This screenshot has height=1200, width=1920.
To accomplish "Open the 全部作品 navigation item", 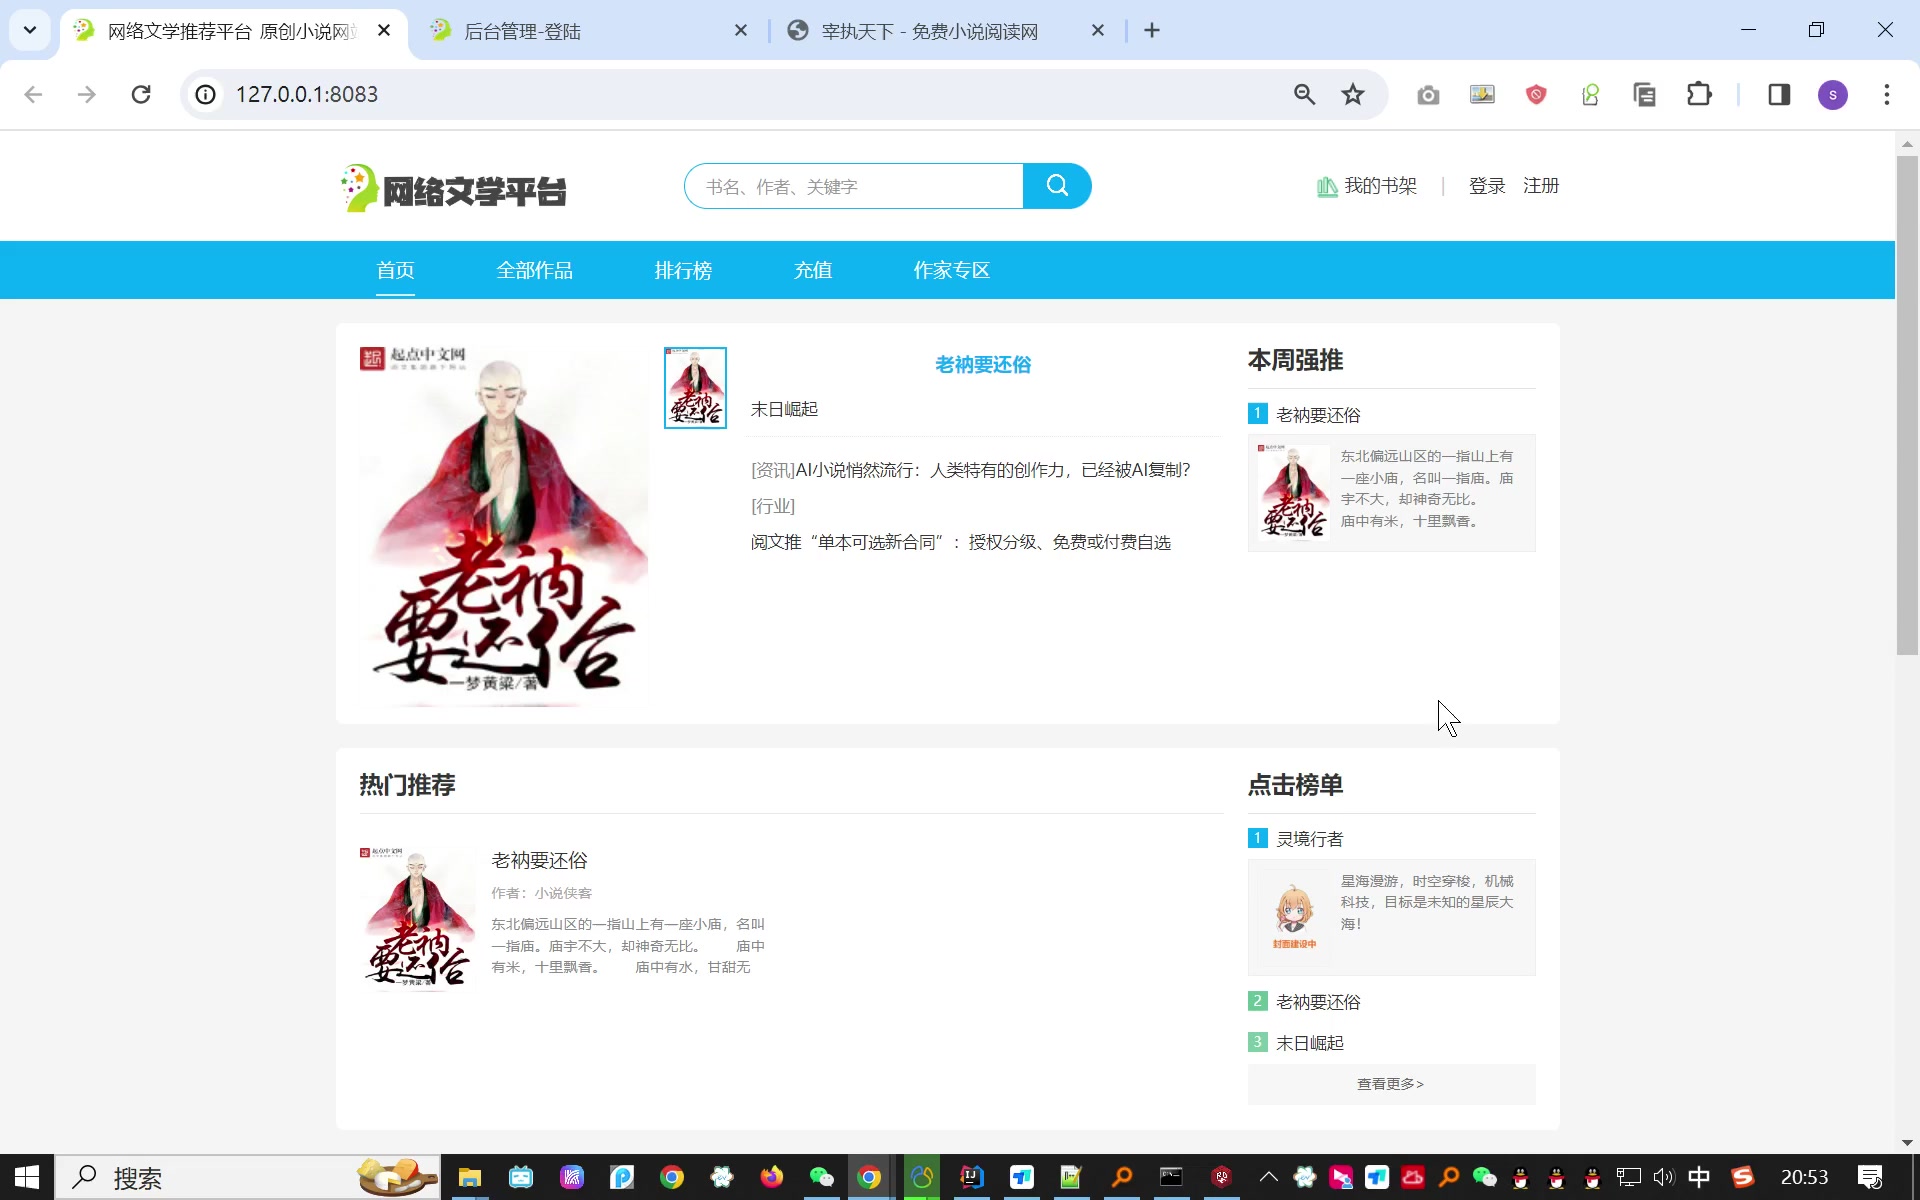I will [x=534, y=270].
